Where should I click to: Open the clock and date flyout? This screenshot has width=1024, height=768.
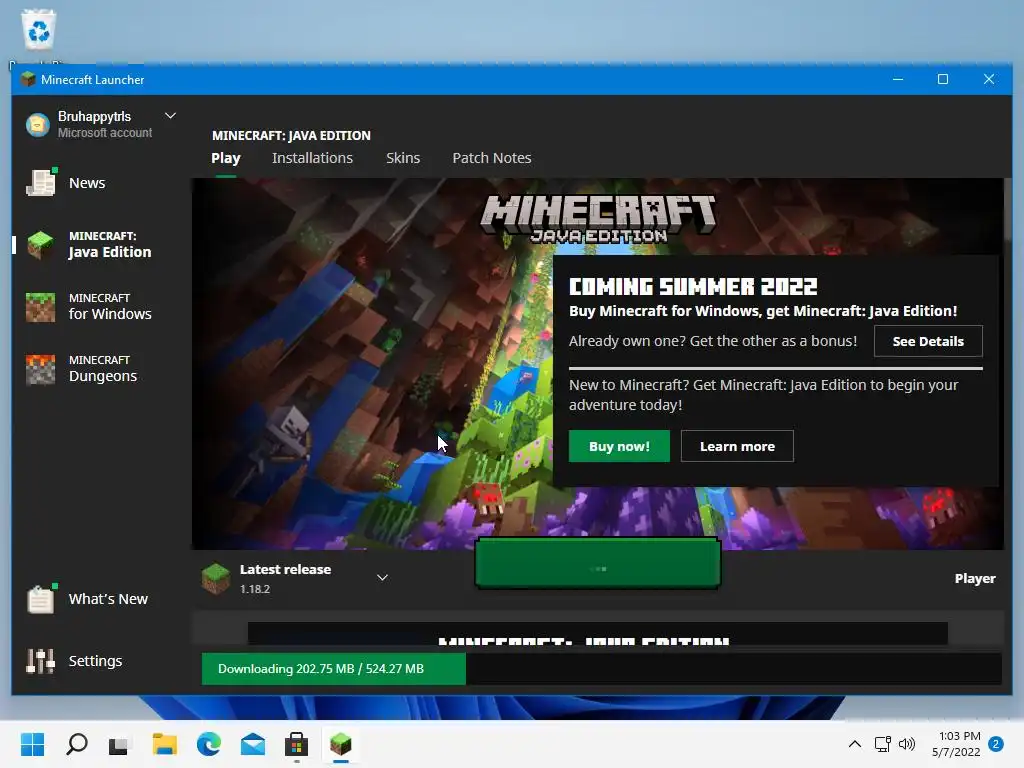(956, 744)
